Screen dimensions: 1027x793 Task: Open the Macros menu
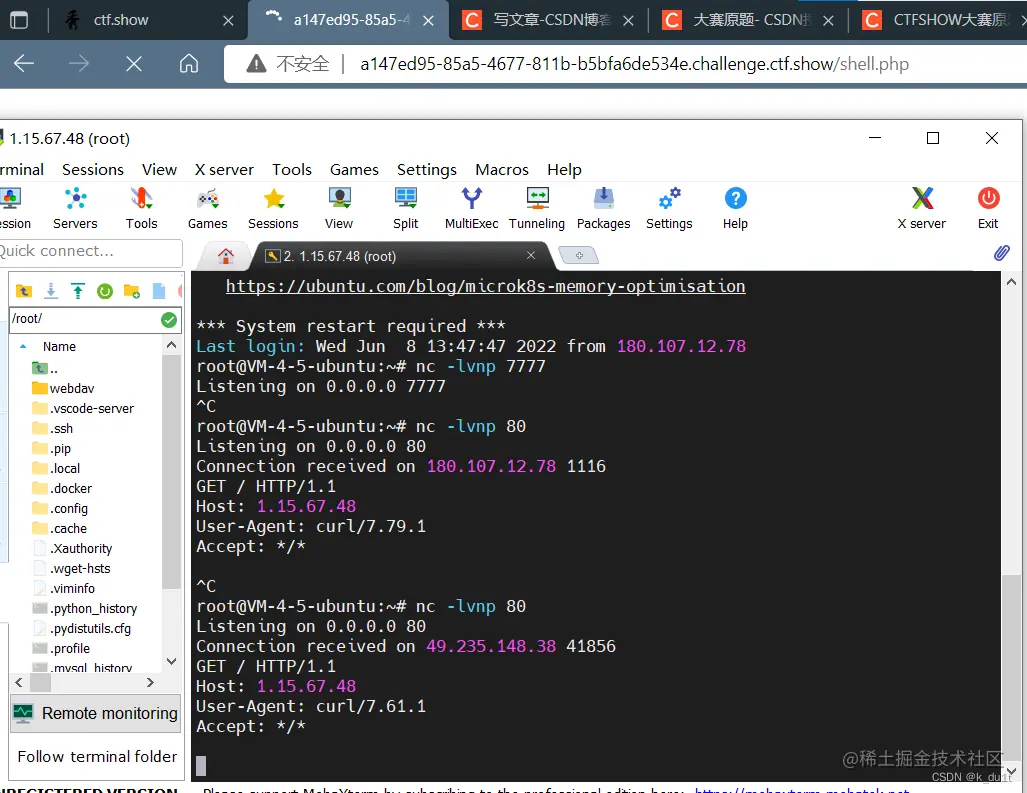click(502, 170)
